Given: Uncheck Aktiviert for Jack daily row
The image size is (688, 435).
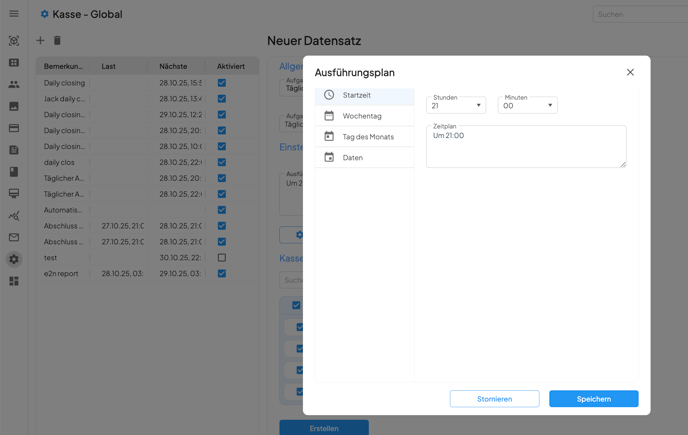Looking at the screenshot, I should [x=222, y=99].
